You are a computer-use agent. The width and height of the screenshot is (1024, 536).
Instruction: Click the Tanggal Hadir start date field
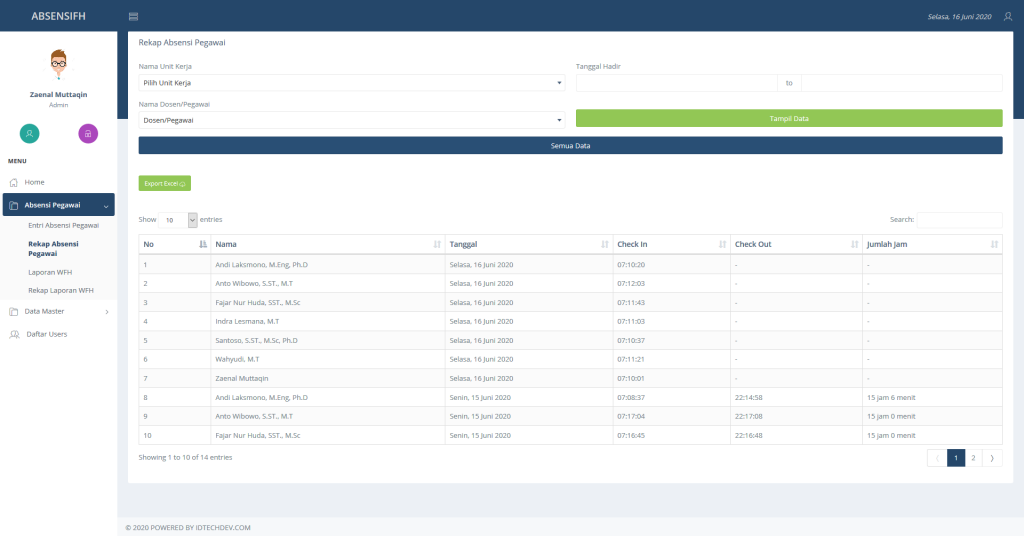pyautogui.click(x=677, y=83)
